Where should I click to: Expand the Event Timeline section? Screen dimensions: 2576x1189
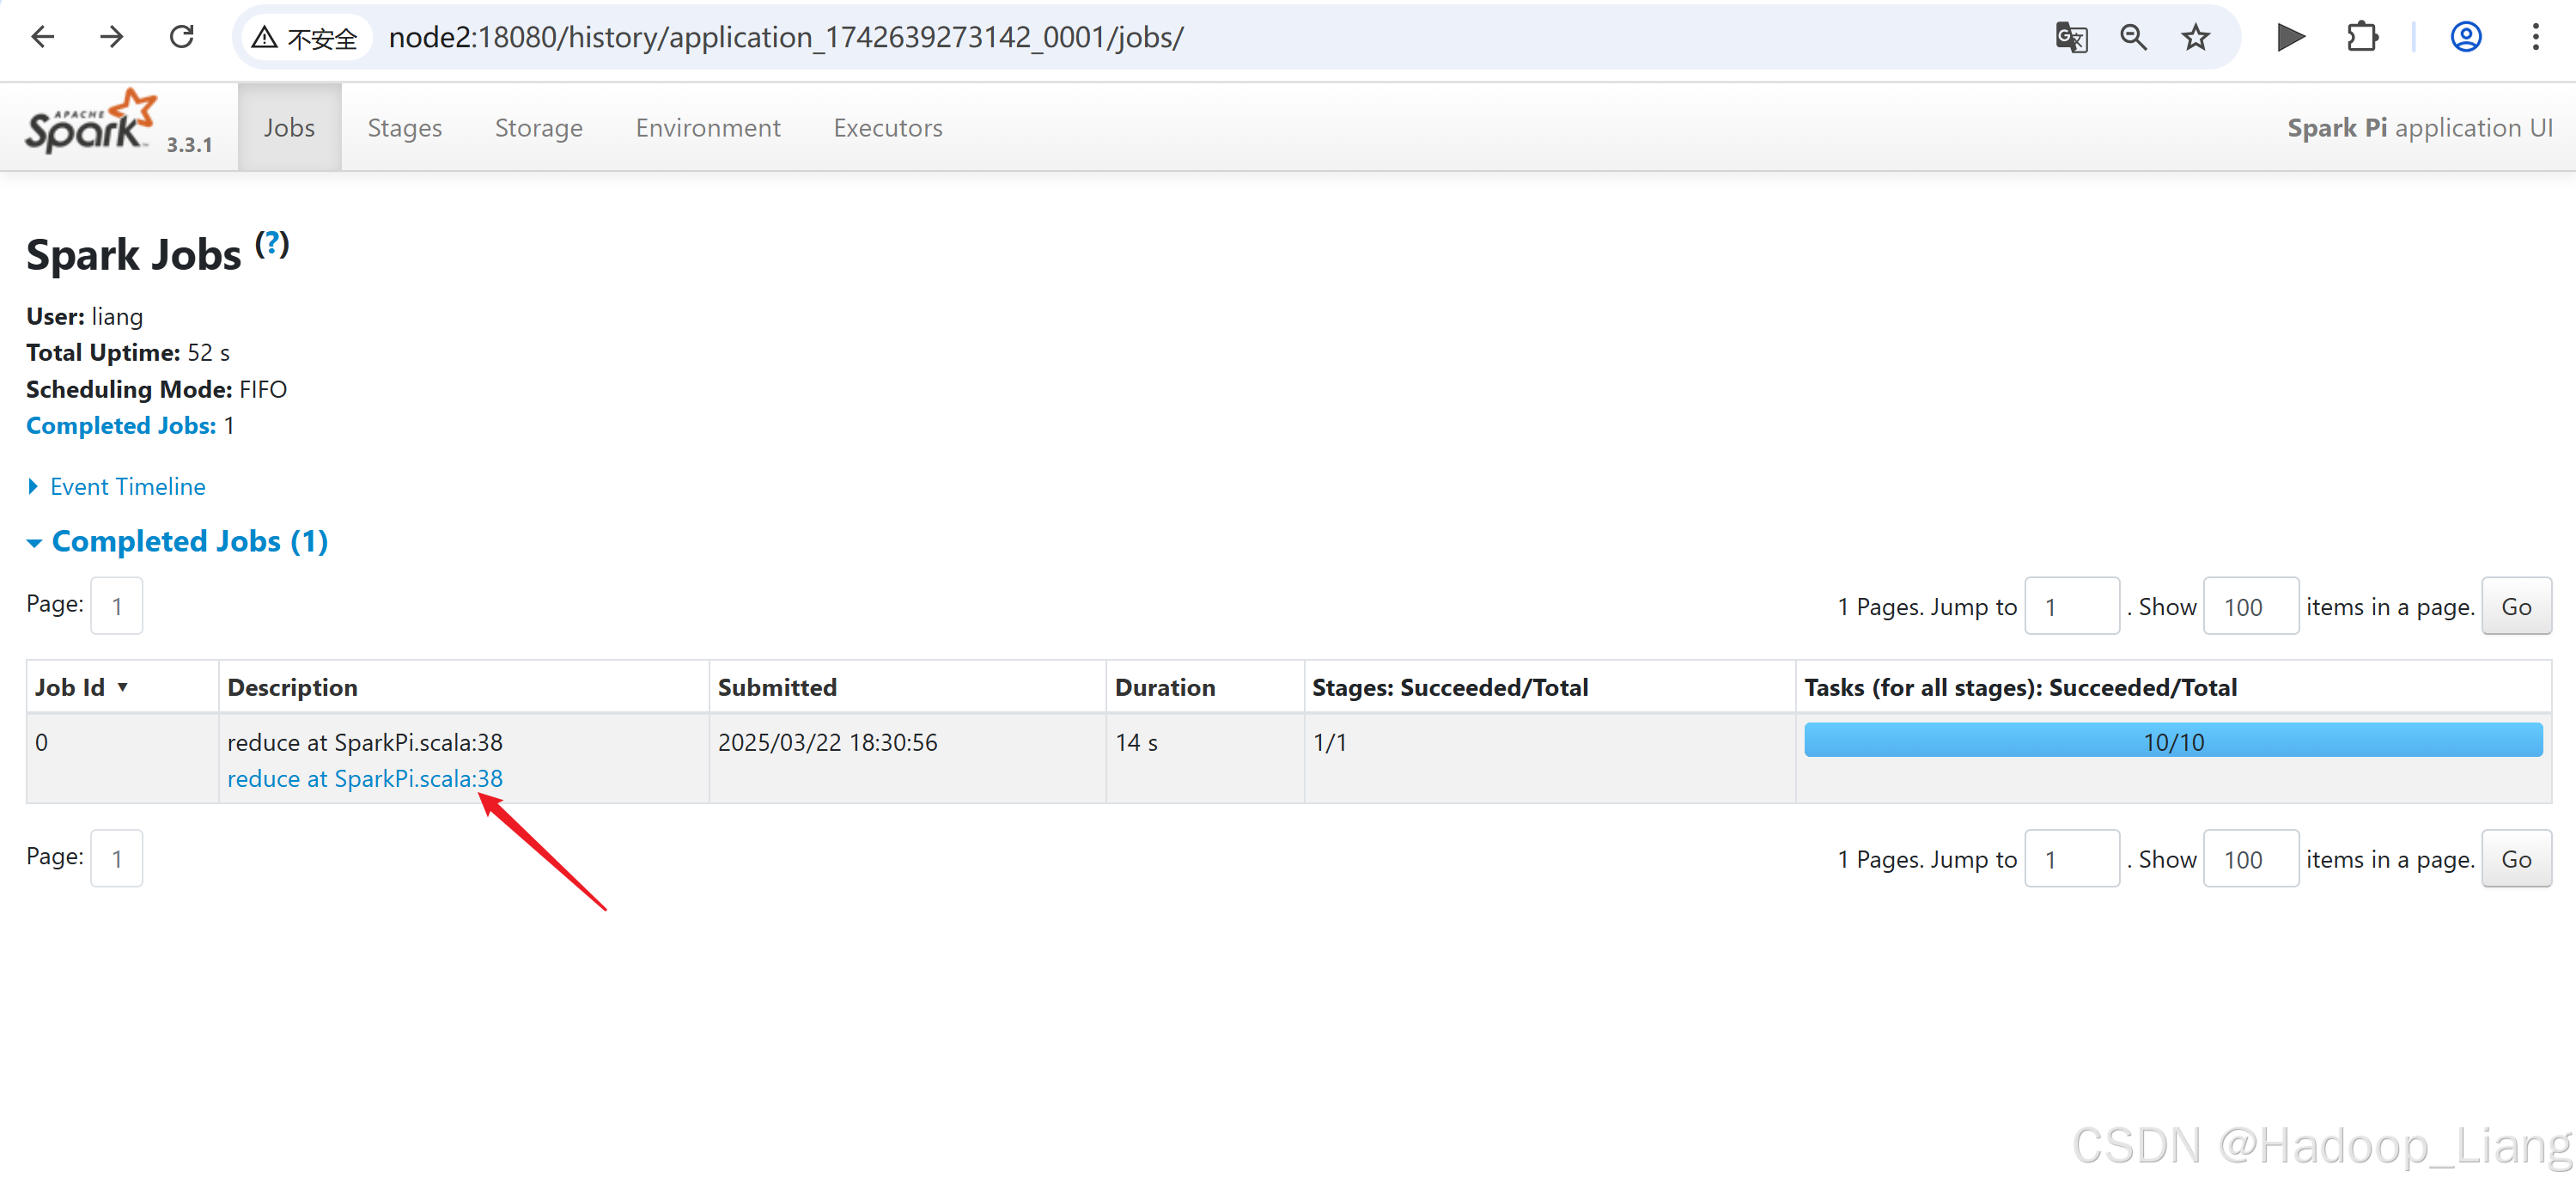click(126, 487)
